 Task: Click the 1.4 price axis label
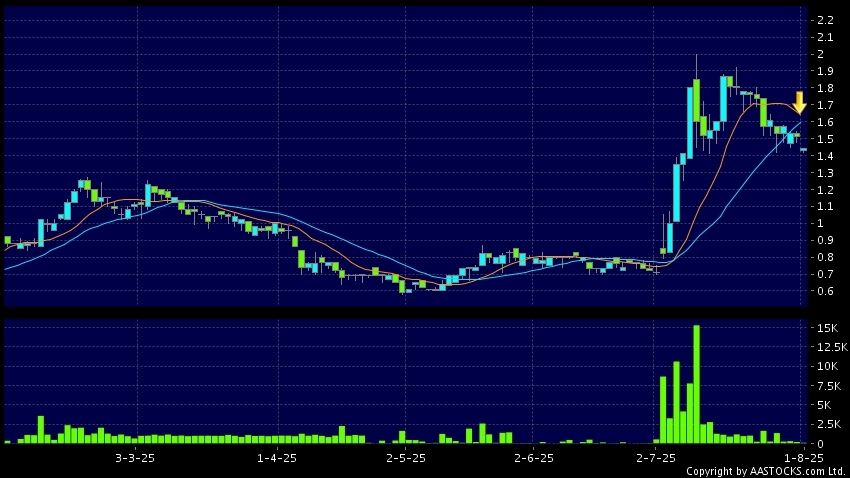click(825, 156)
